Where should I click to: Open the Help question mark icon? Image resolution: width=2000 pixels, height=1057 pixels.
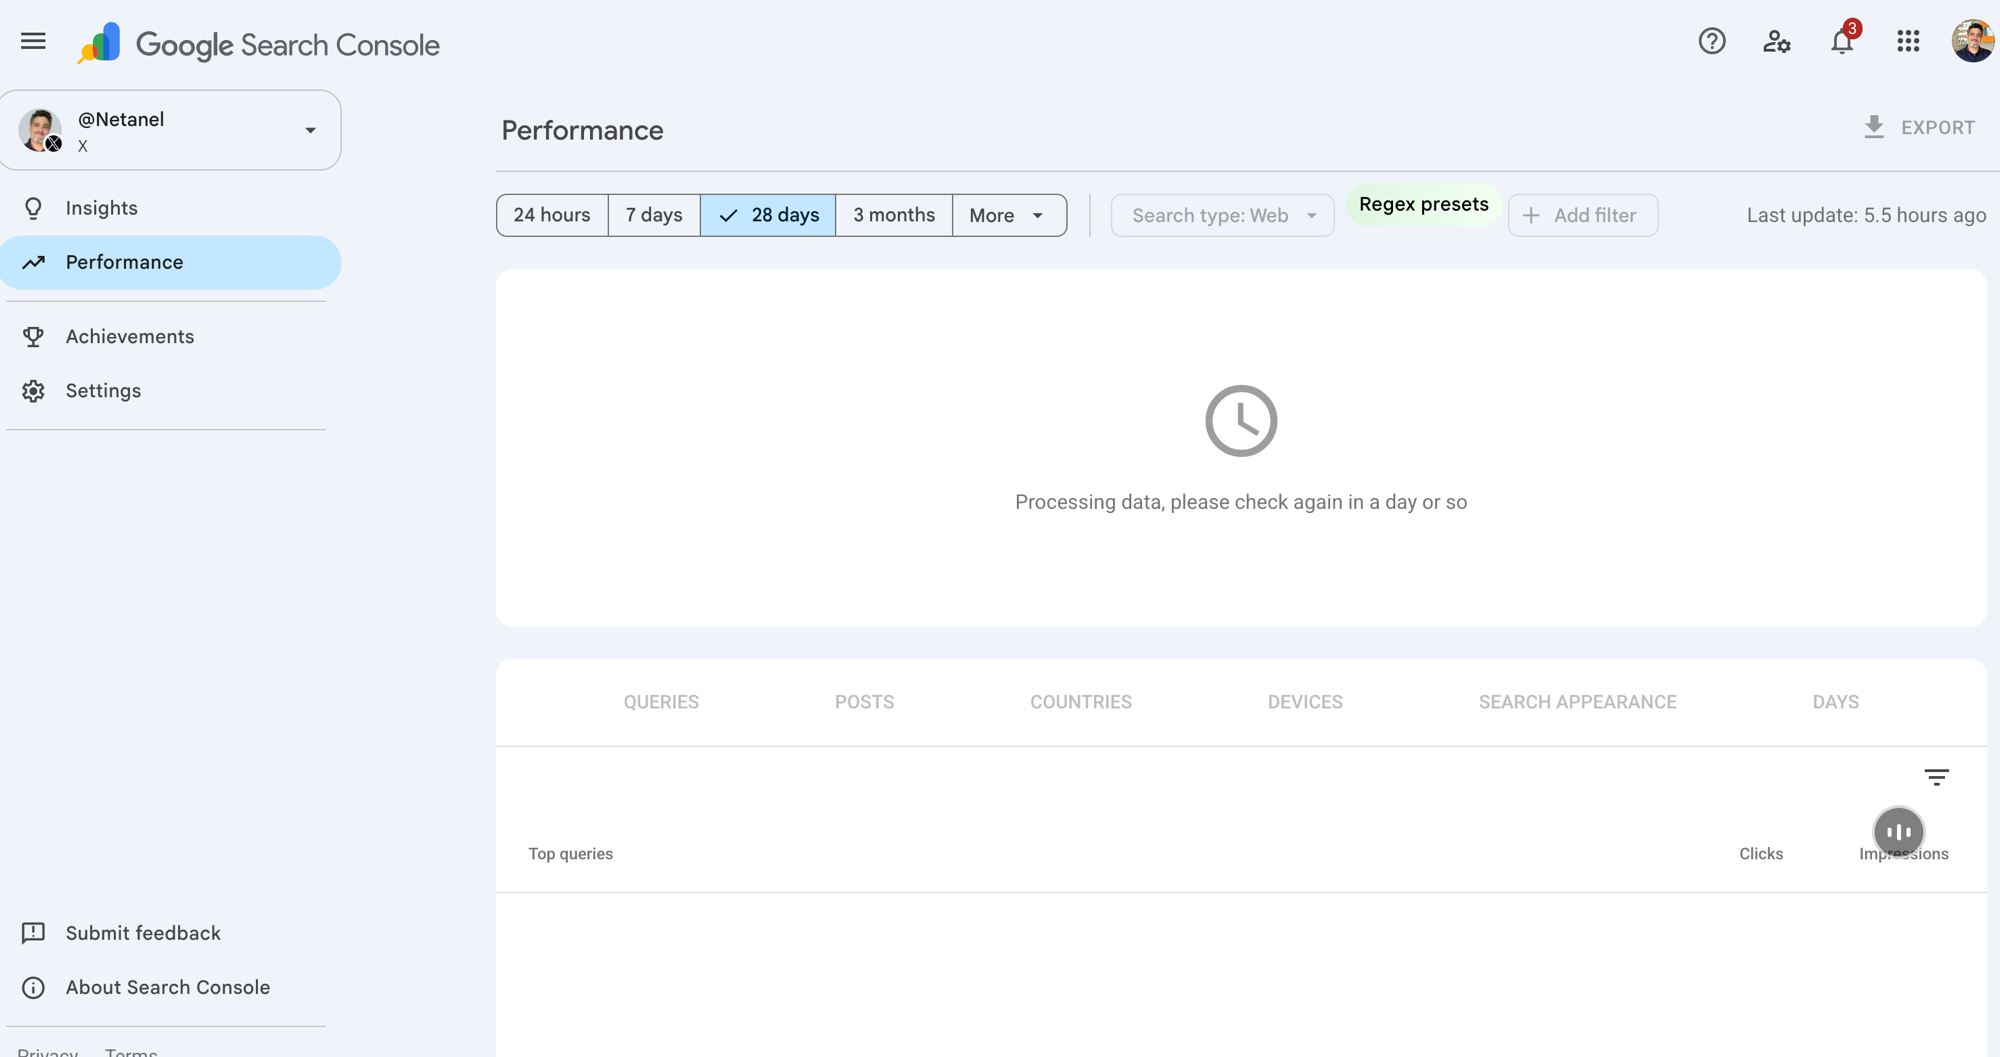tap(1712, 41)
